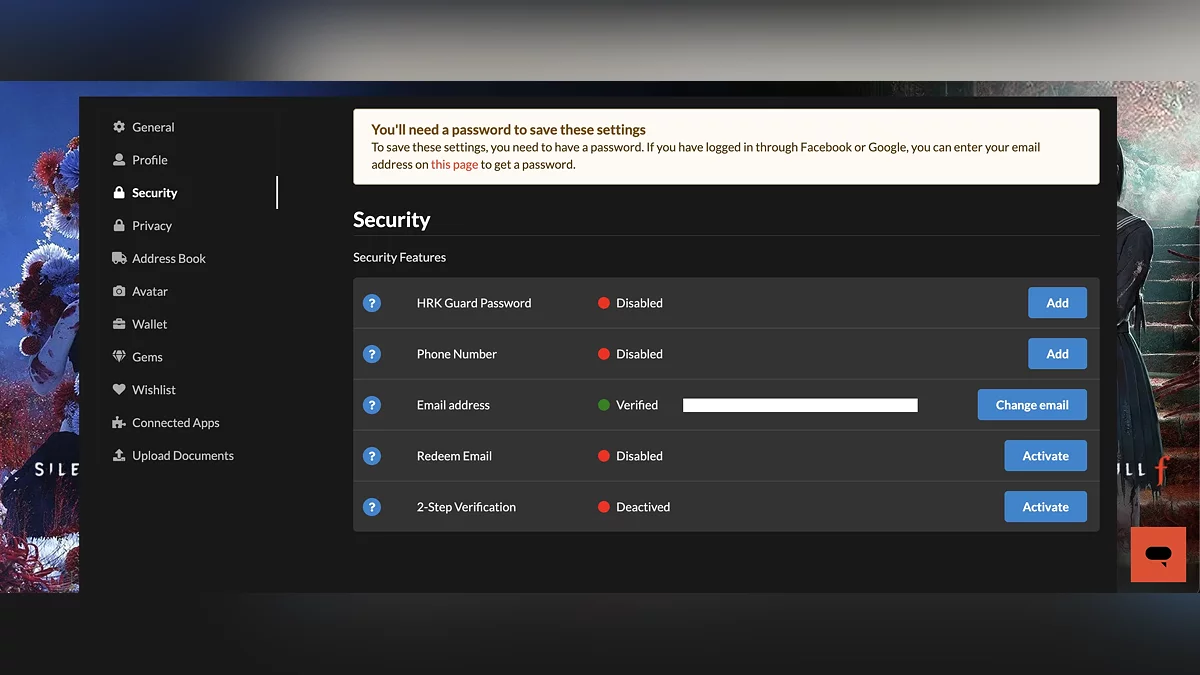
Task: Go to Upload Documents page
Action: coord(183,455)
